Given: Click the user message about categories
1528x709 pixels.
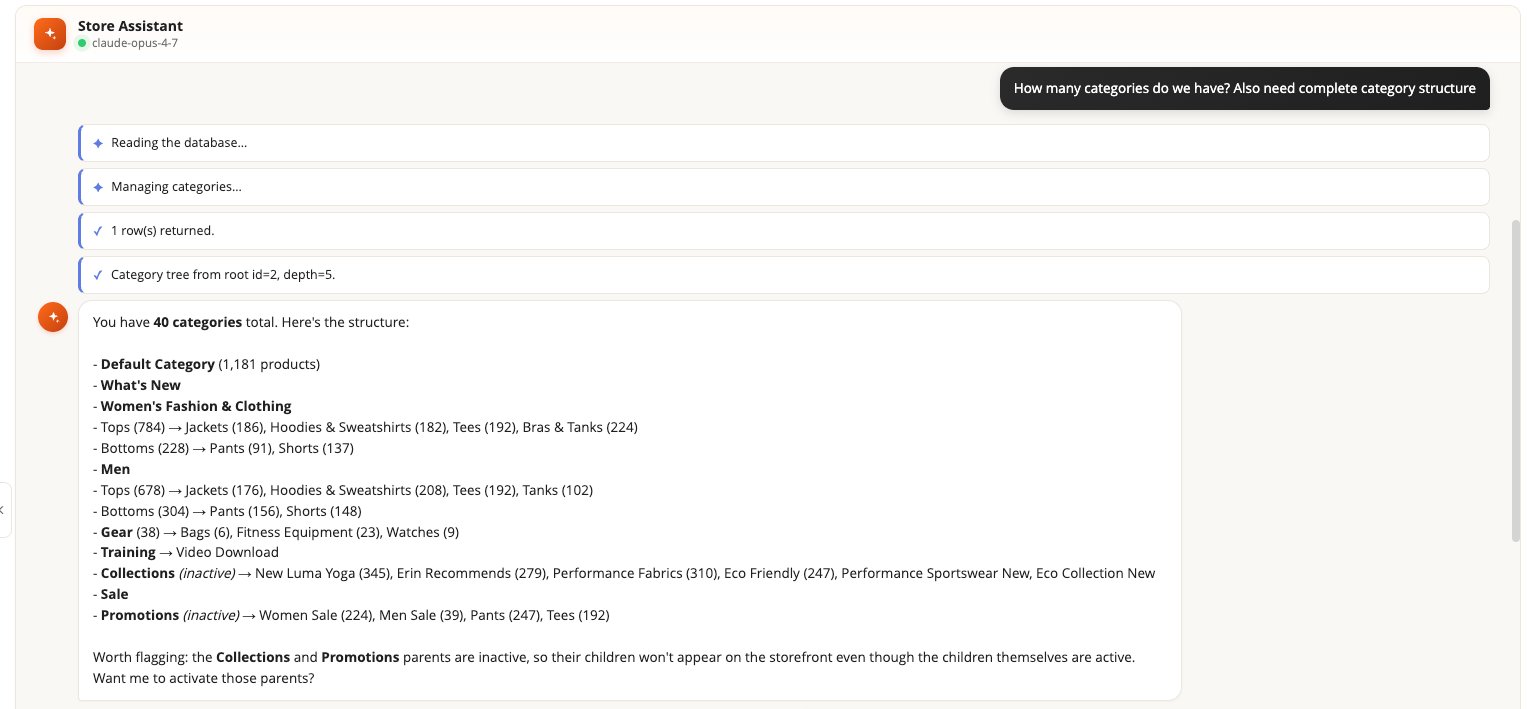Looking at the screenshot, I should coord(1244,88).
